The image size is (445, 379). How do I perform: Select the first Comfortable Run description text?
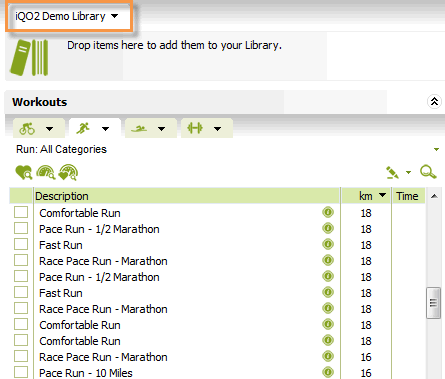click(80, 213)
